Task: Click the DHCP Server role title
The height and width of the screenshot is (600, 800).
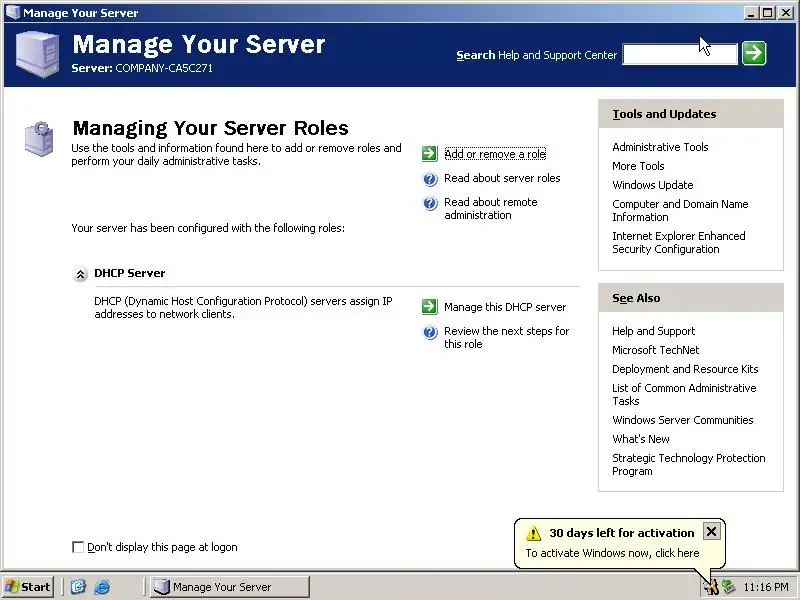Action: 130,273
